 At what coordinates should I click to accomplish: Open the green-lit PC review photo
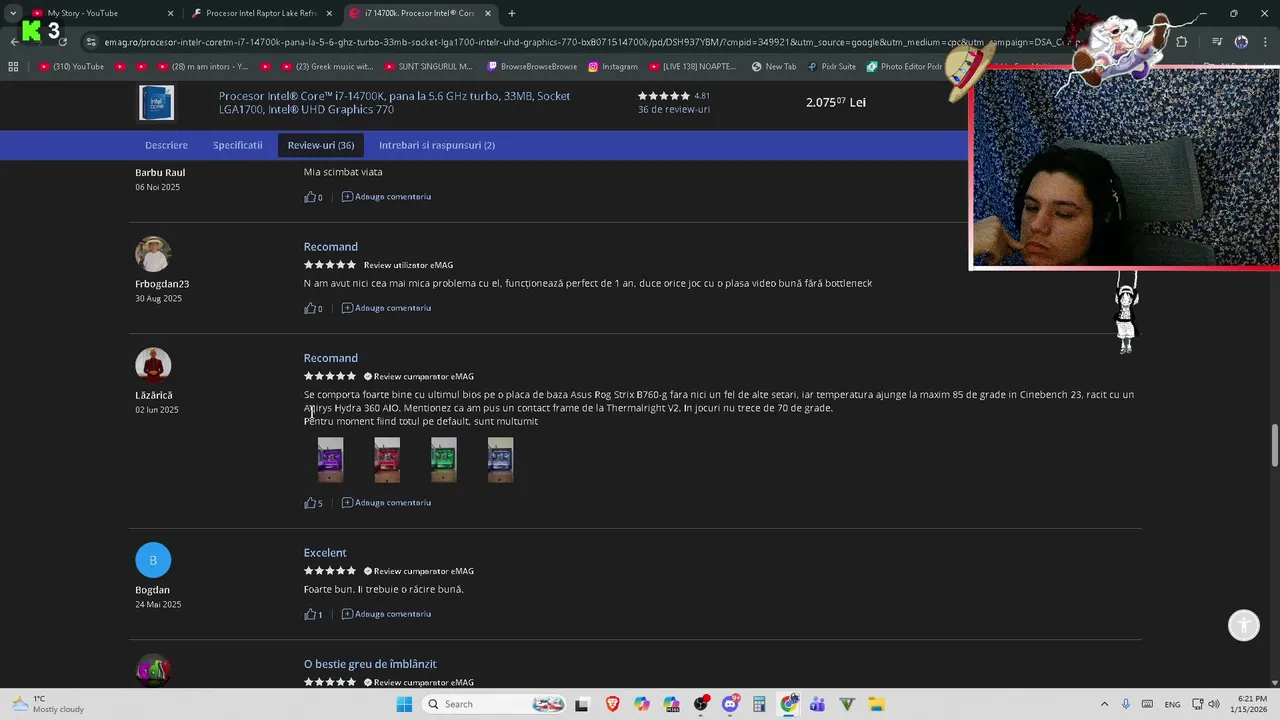(x=444, y=460)
